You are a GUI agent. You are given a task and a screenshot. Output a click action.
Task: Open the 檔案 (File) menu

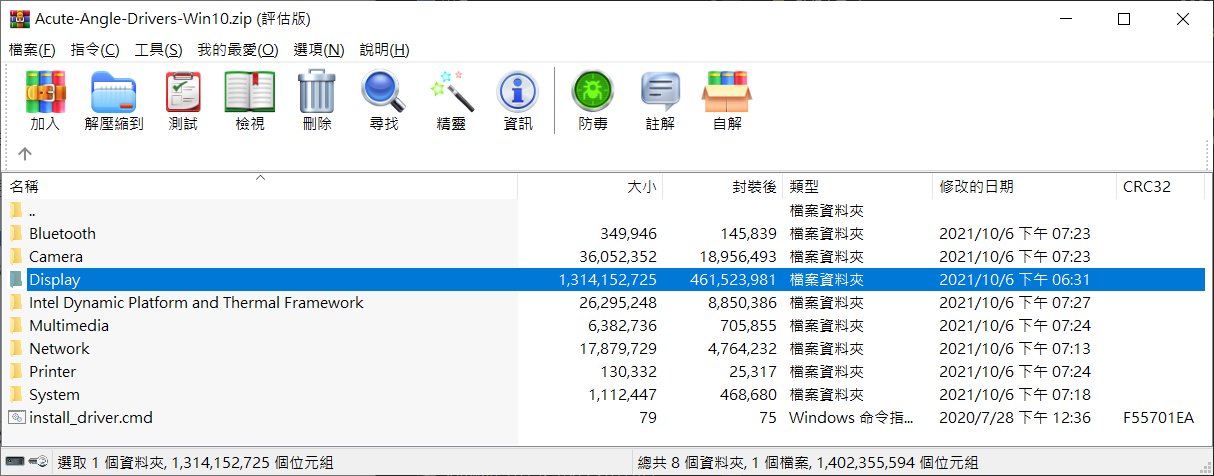pyautogui.click(x=31, y=50)
